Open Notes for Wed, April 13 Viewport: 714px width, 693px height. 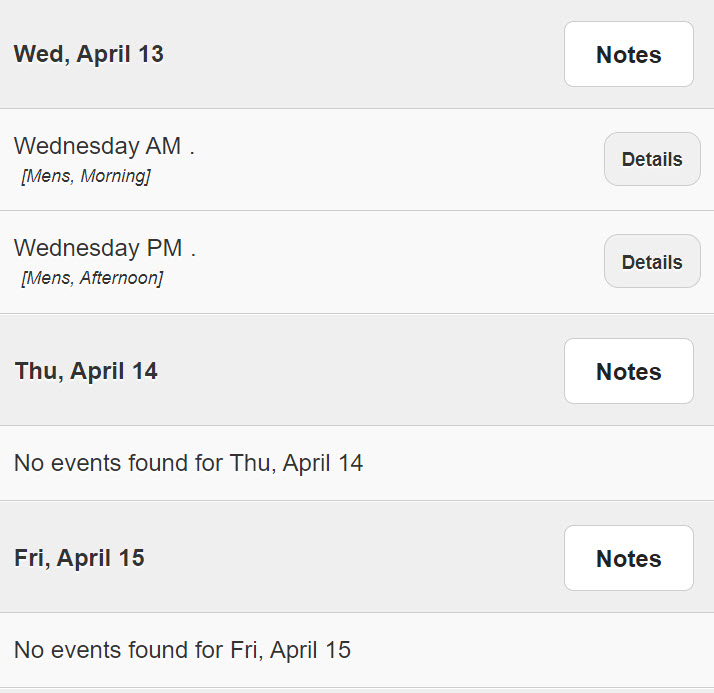[x=628, y=54]
